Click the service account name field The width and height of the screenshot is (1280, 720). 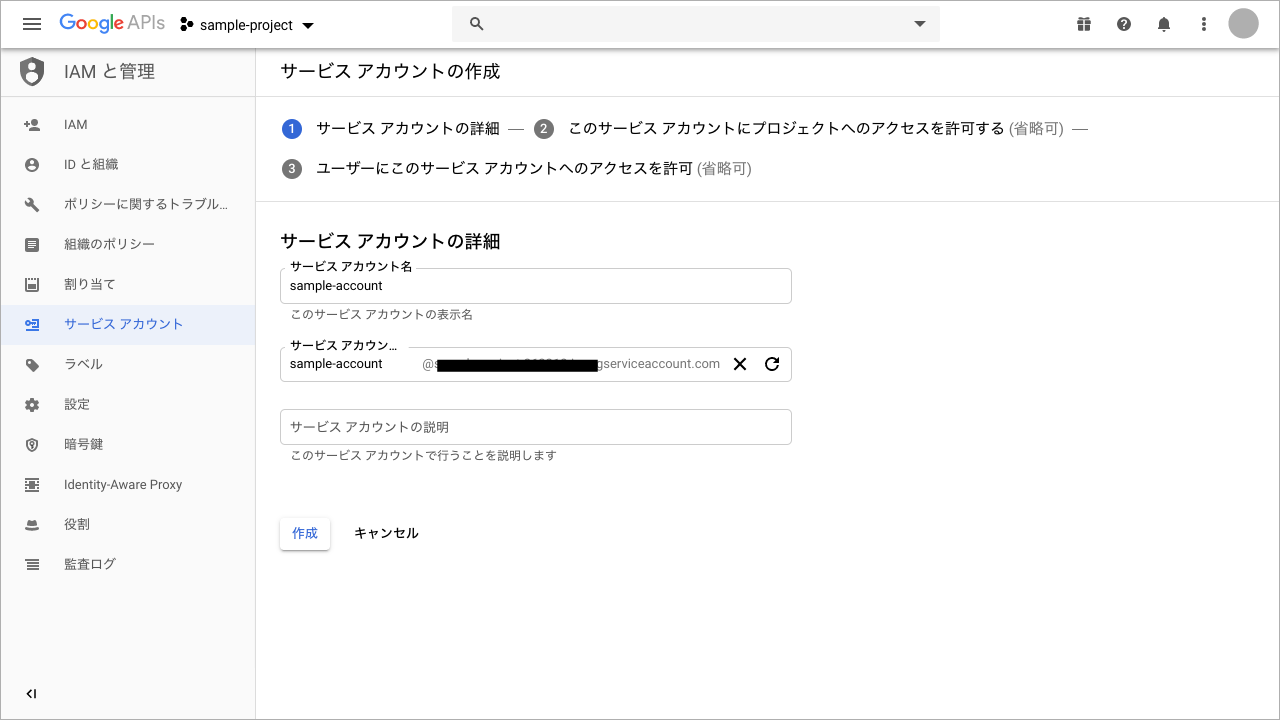click(x=536, y=285)
